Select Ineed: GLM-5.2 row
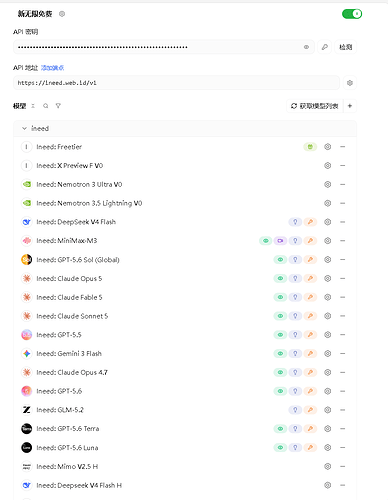 [185, 410]
